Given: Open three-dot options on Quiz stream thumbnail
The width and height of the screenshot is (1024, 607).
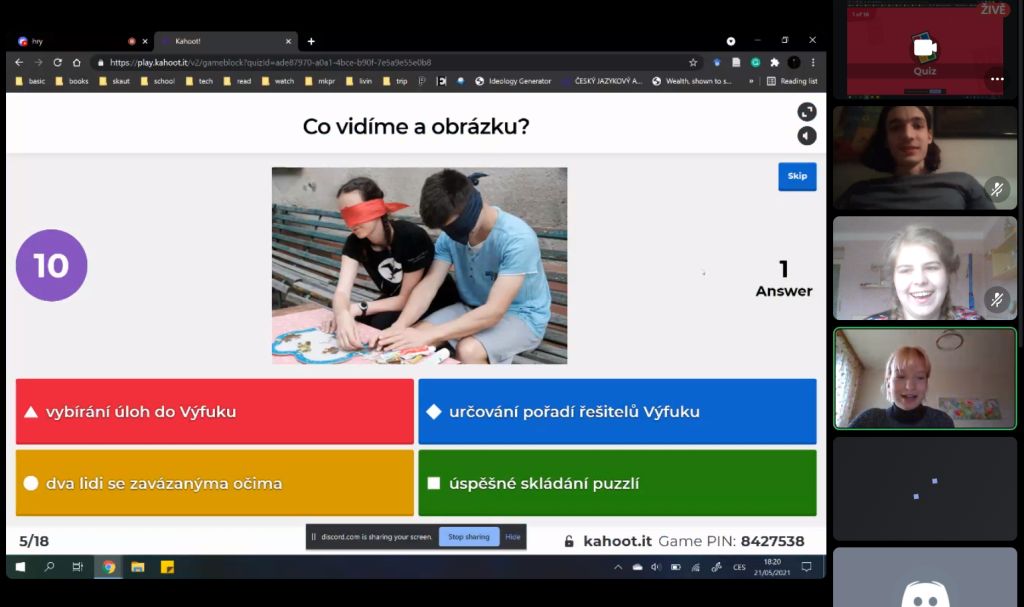Looking at the screenshot, I should click(997, 79).
